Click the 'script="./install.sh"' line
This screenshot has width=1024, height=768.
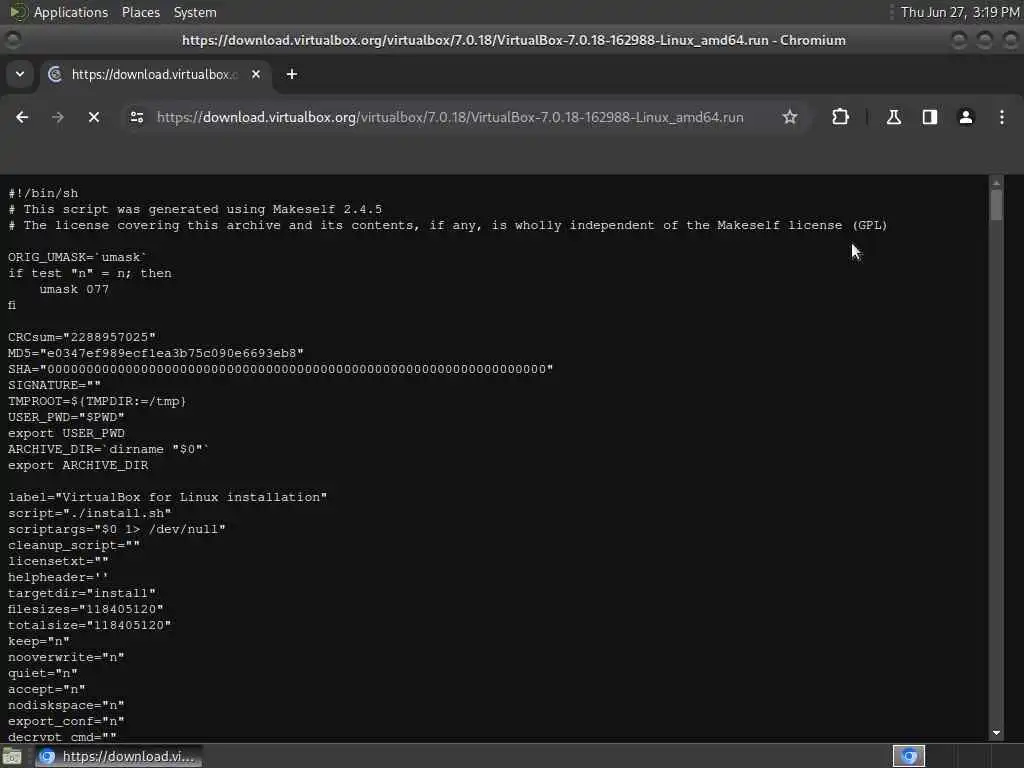[x=89, y=513]
